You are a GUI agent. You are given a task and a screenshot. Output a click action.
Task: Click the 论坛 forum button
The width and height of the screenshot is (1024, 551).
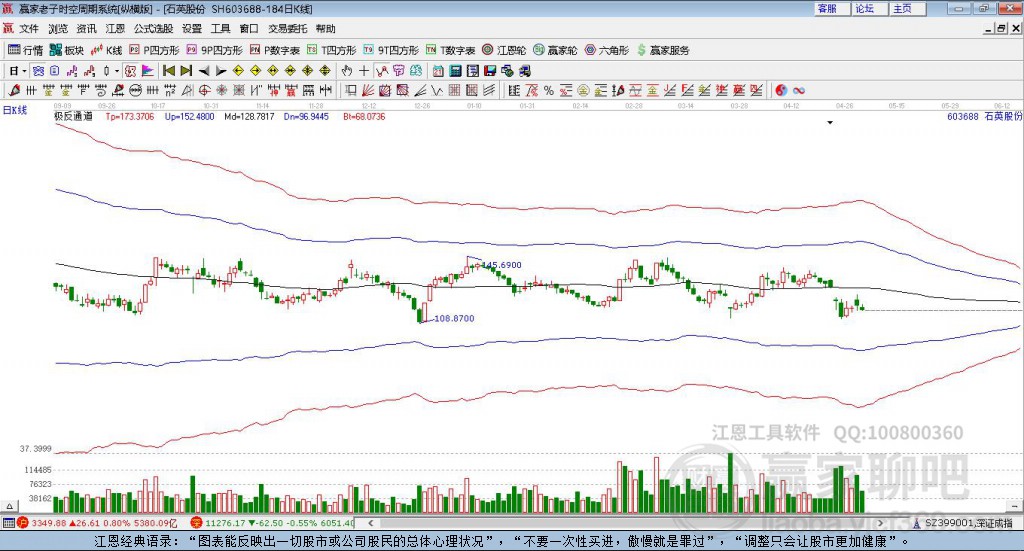click(x=864, y=8)
